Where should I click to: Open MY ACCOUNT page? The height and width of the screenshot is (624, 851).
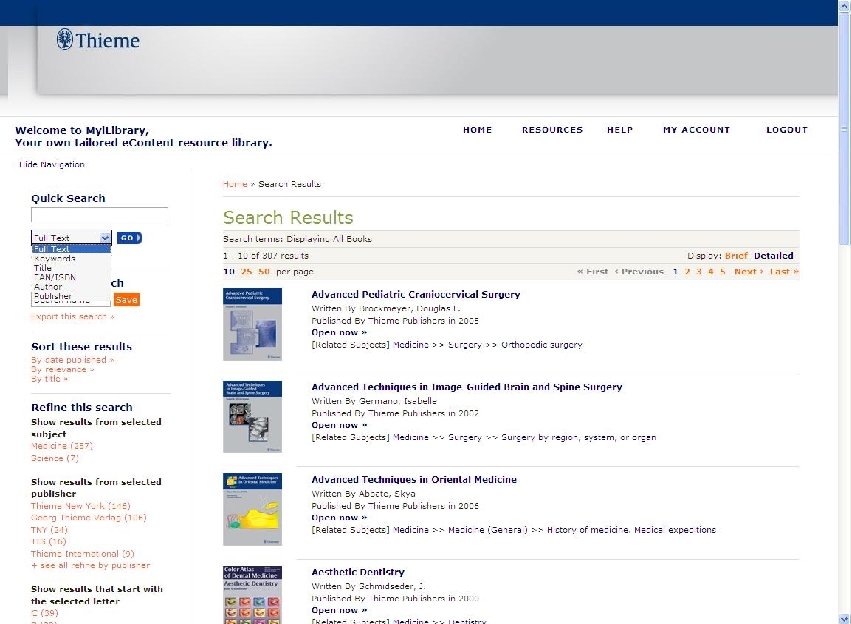point(696,130)
